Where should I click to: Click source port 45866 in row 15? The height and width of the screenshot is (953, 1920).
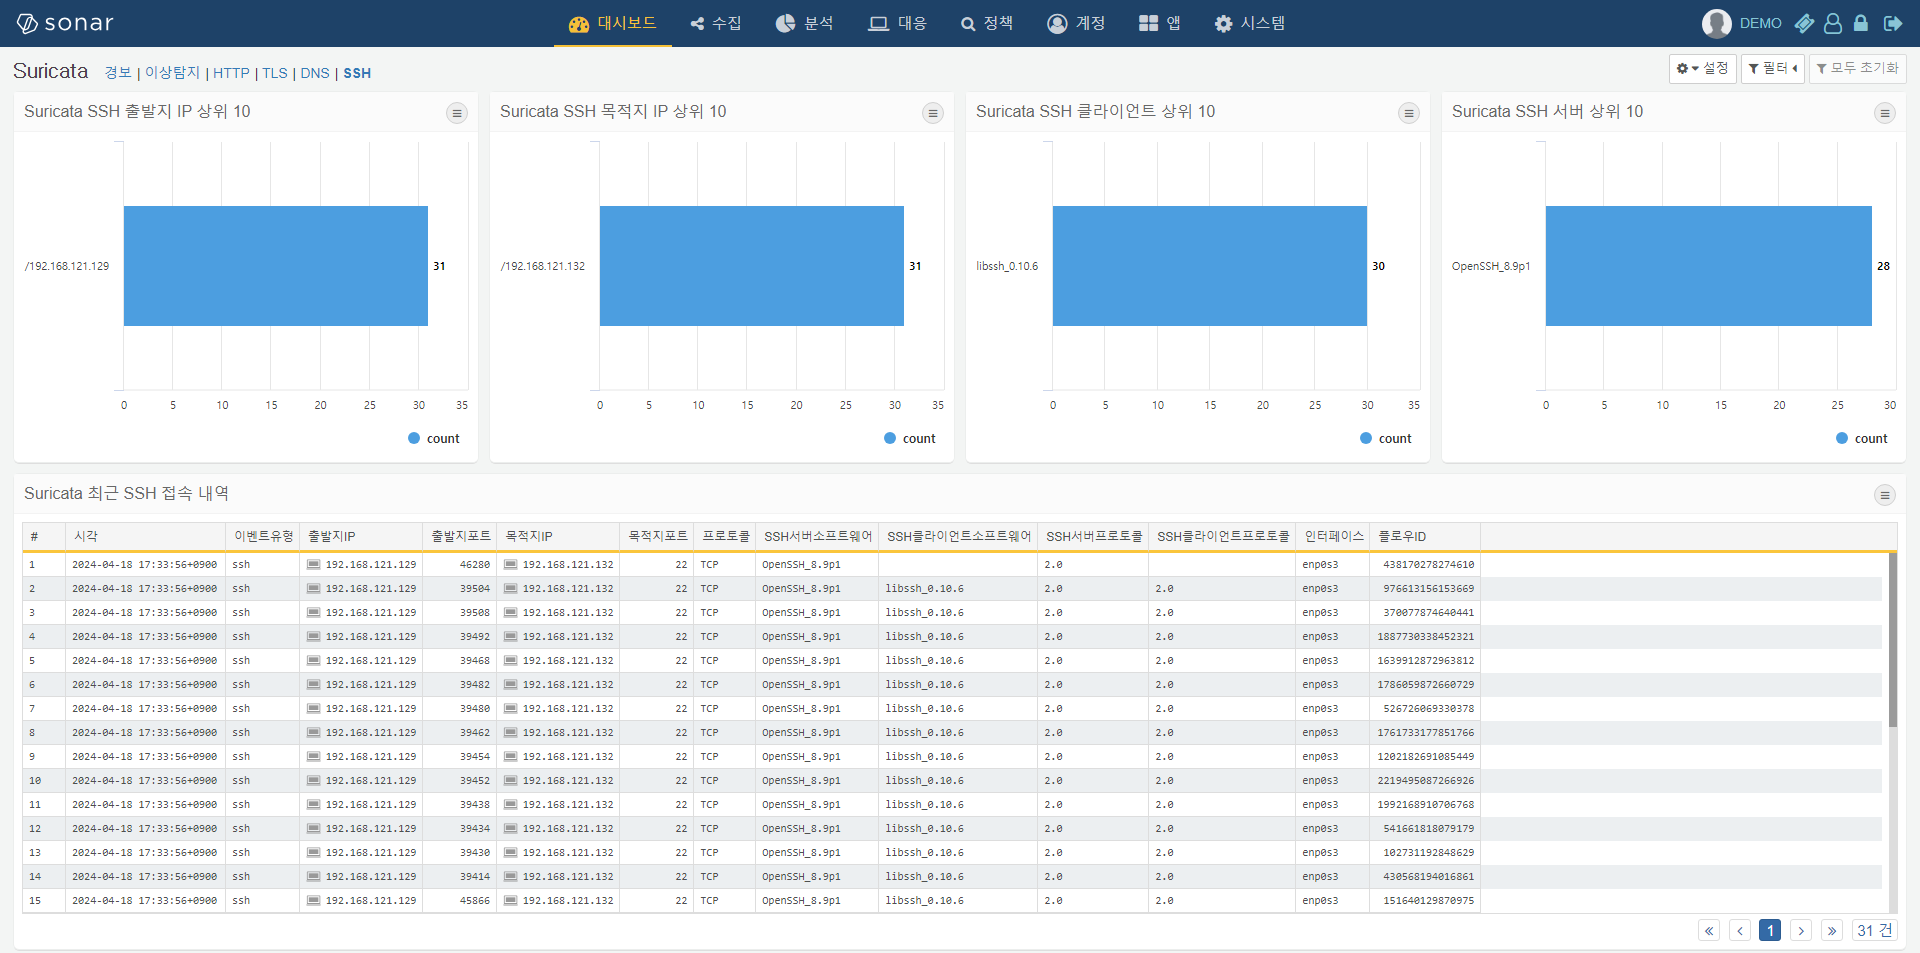coord(475,901)
